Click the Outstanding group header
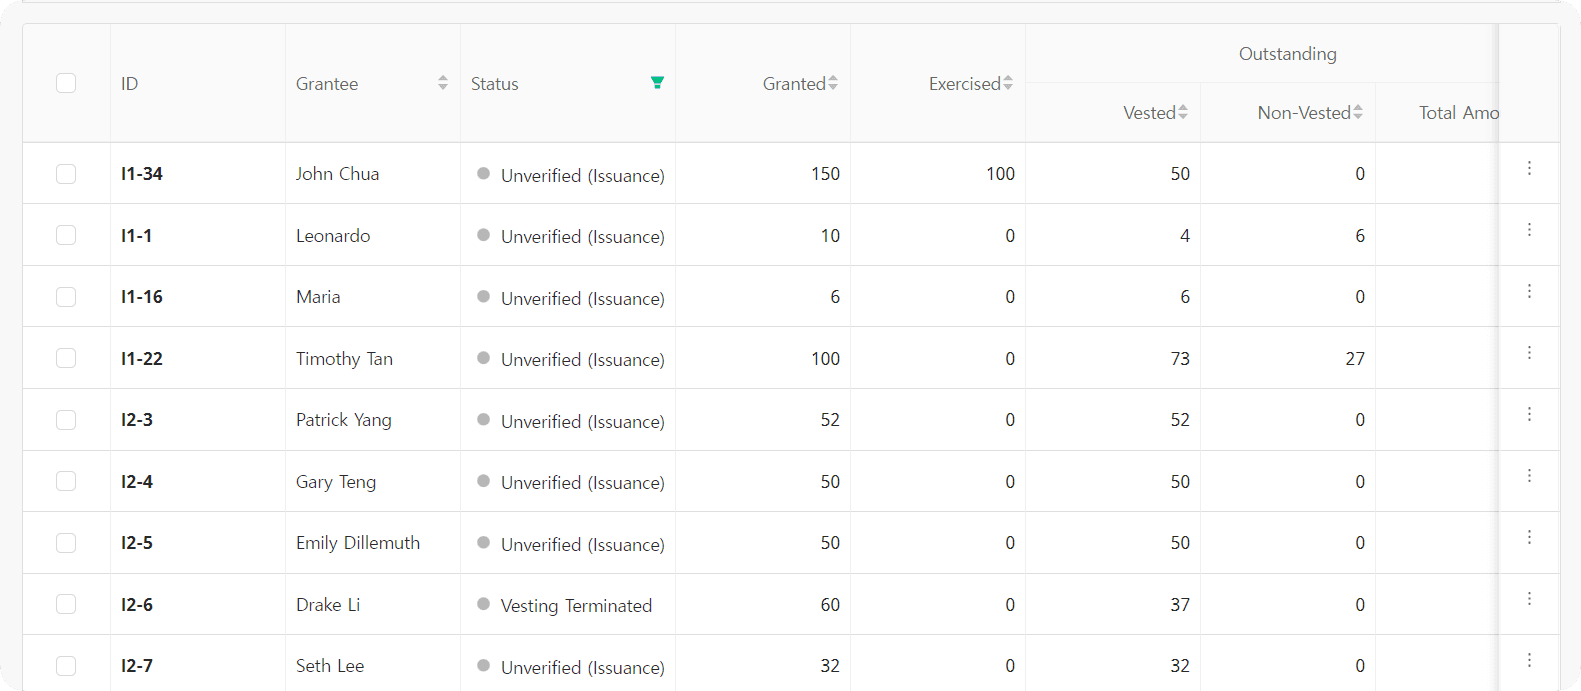 coord(1287,54)
